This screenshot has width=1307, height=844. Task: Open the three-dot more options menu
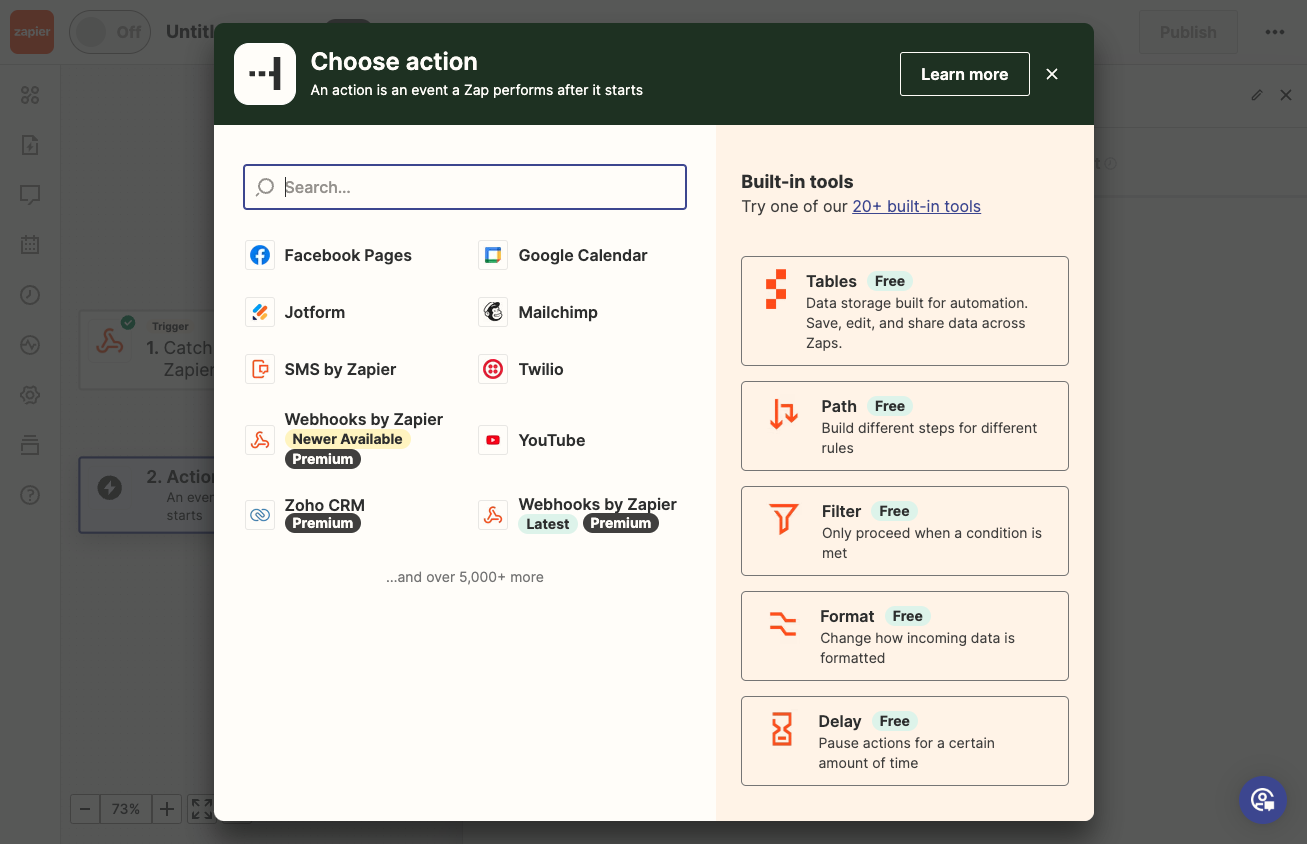click(x=1274, y=32)
